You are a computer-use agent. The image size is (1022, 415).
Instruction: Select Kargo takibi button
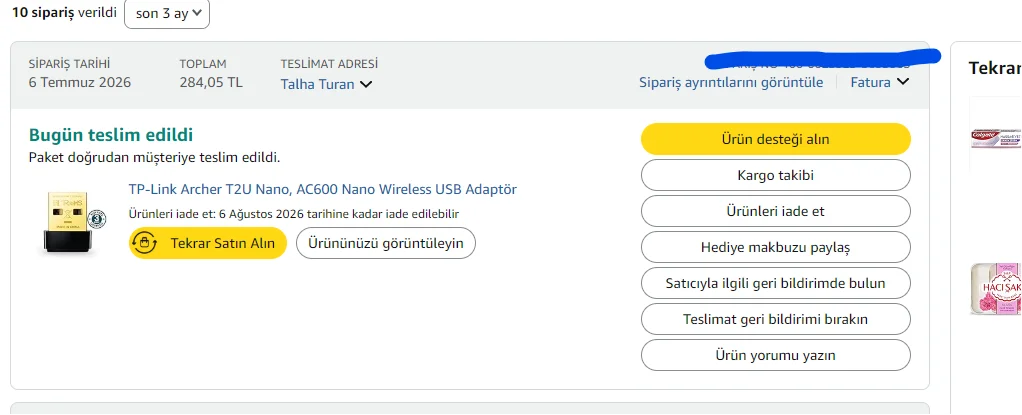(776, 175)
